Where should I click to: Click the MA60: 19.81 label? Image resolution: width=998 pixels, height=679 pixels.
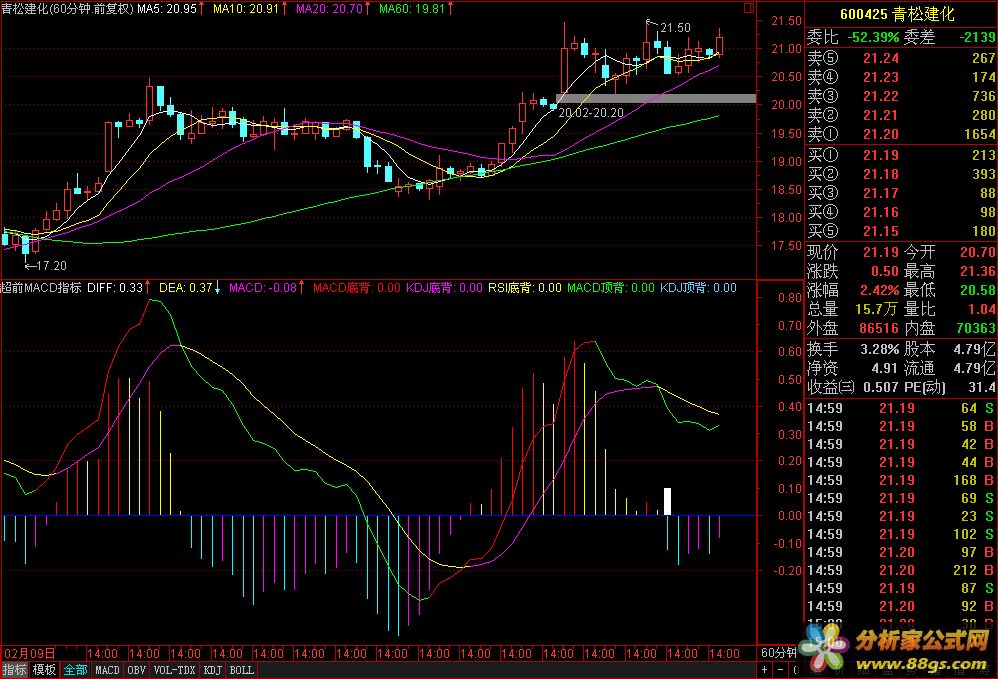point(412,9)
